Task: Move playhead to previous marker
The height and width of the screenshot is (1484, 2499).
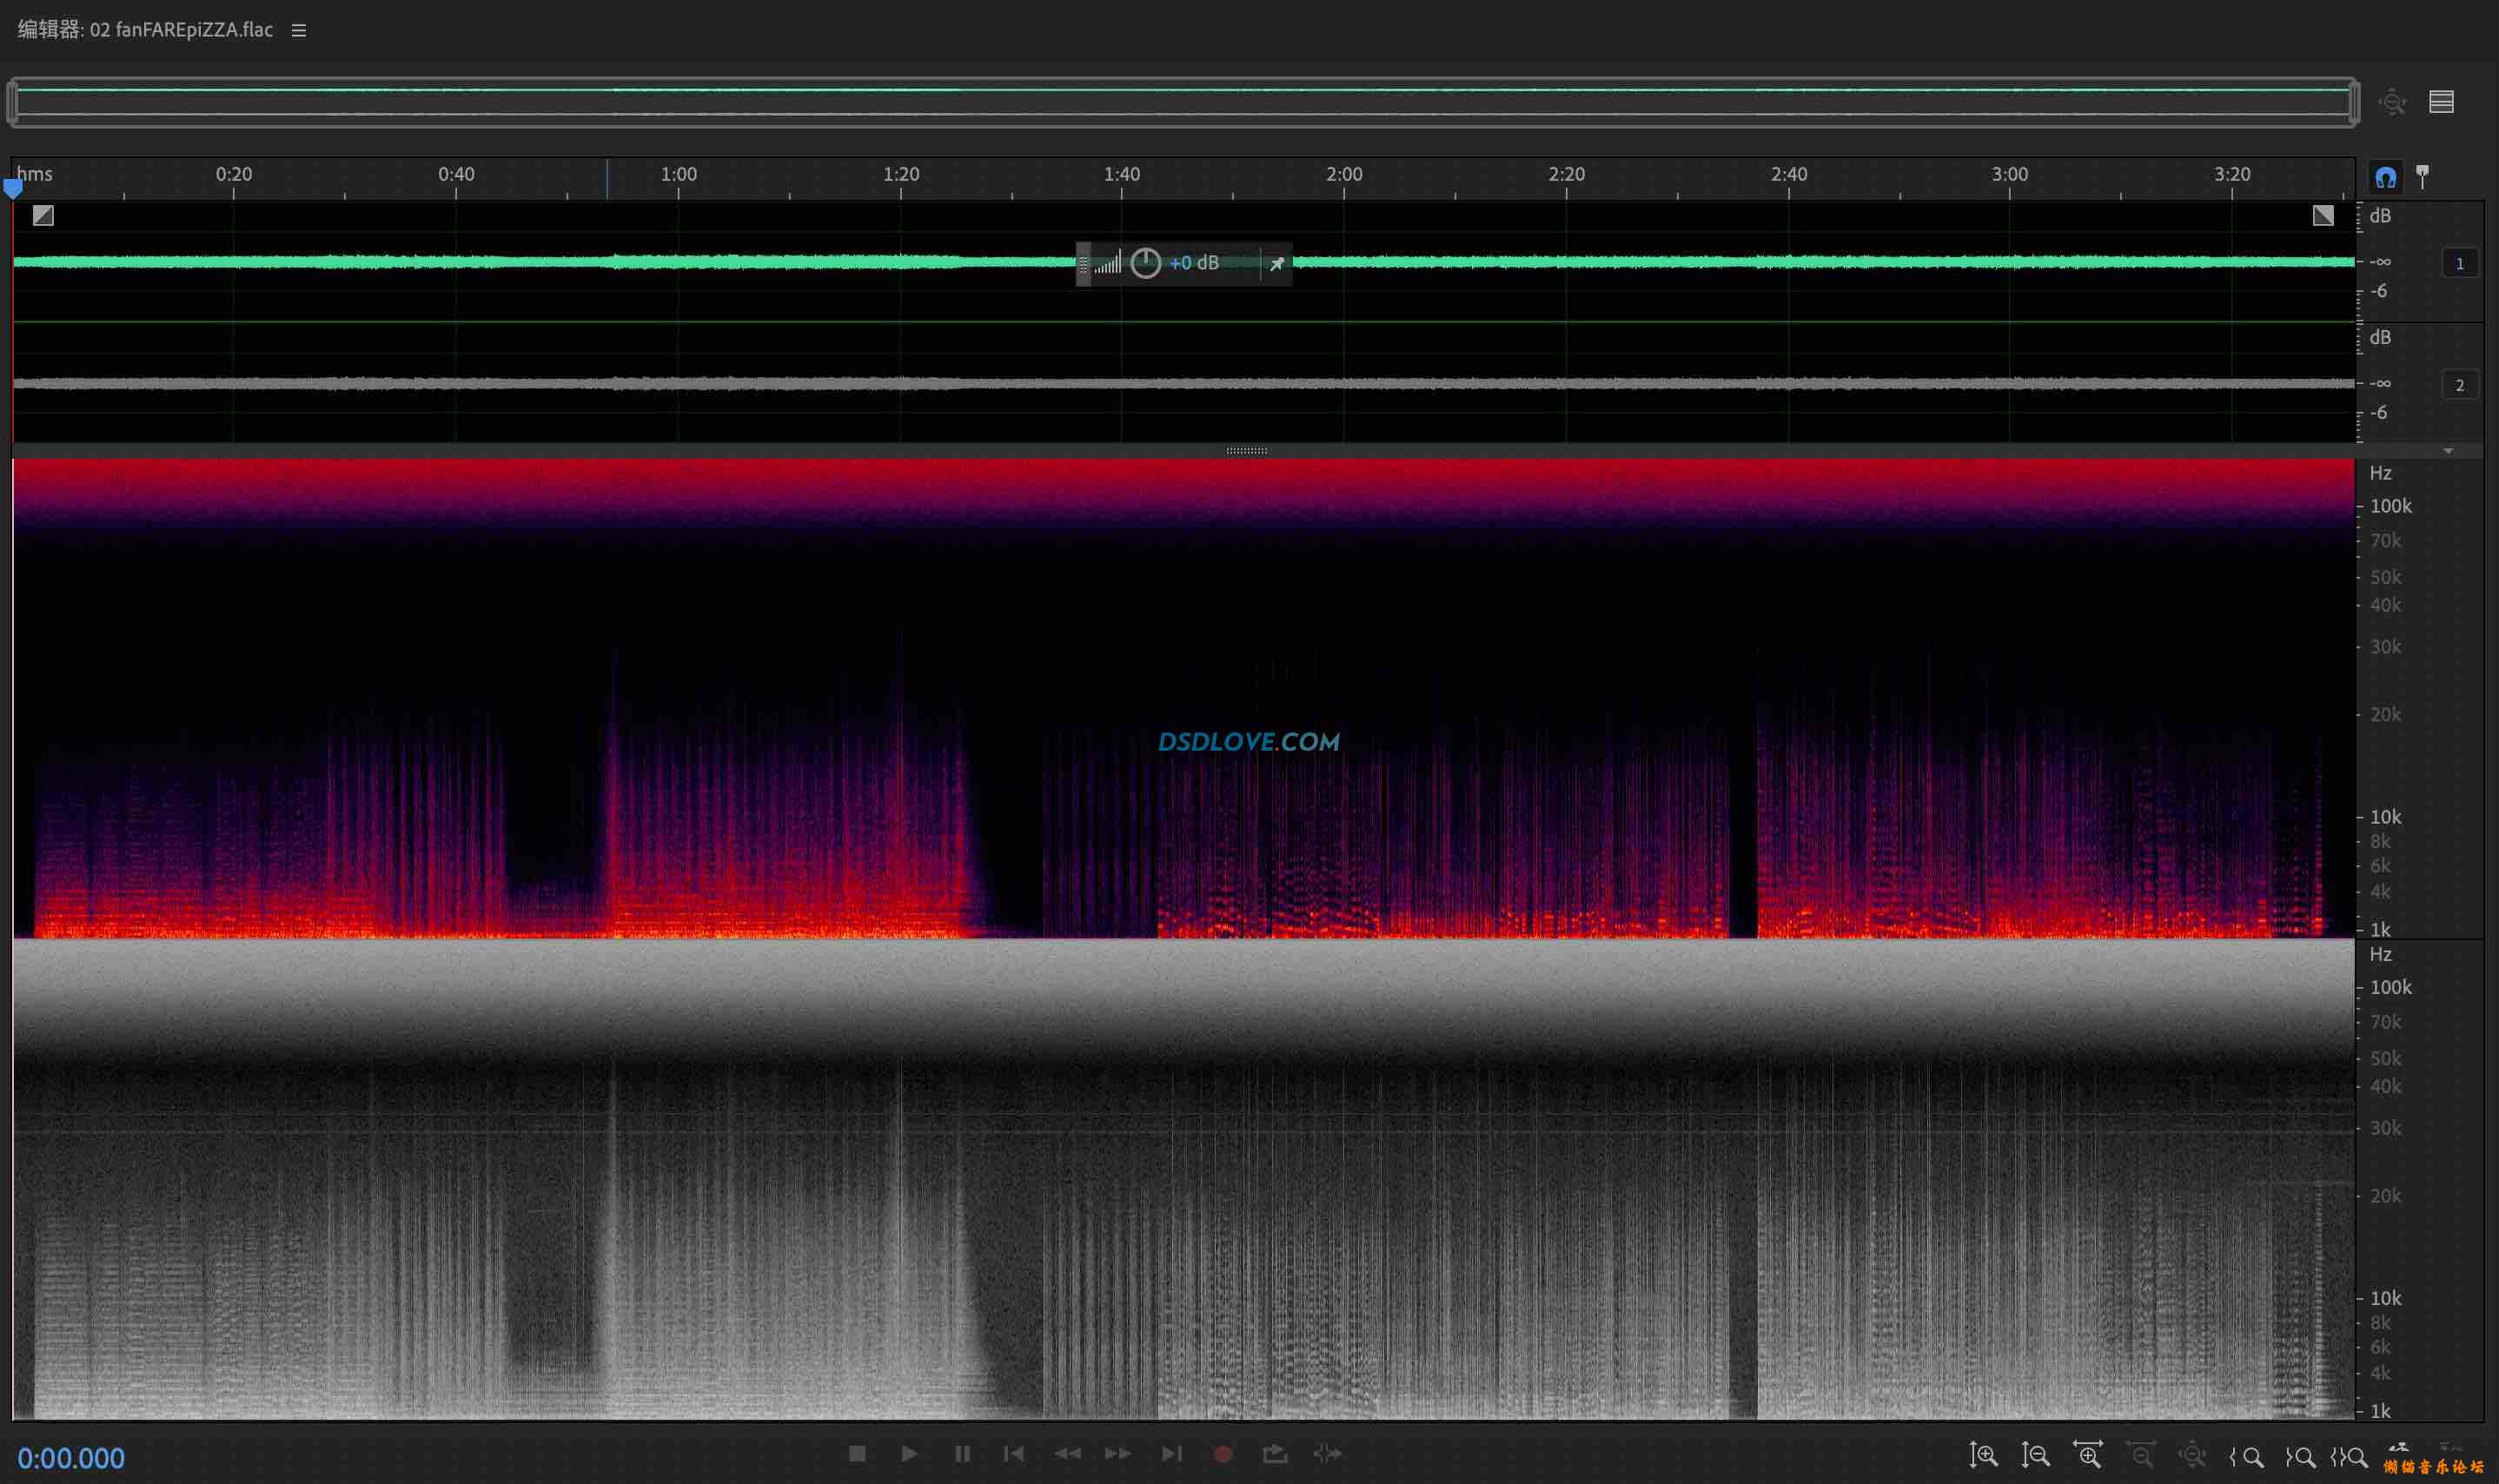Action: [x=1014, y=1454]
